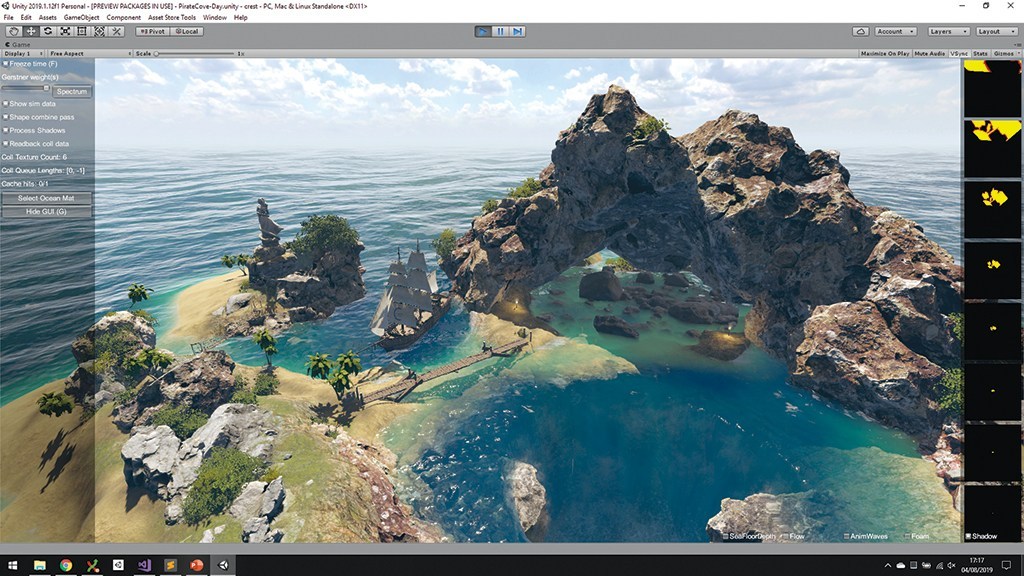
Task: Select the Scale tool
Action: 65,31
